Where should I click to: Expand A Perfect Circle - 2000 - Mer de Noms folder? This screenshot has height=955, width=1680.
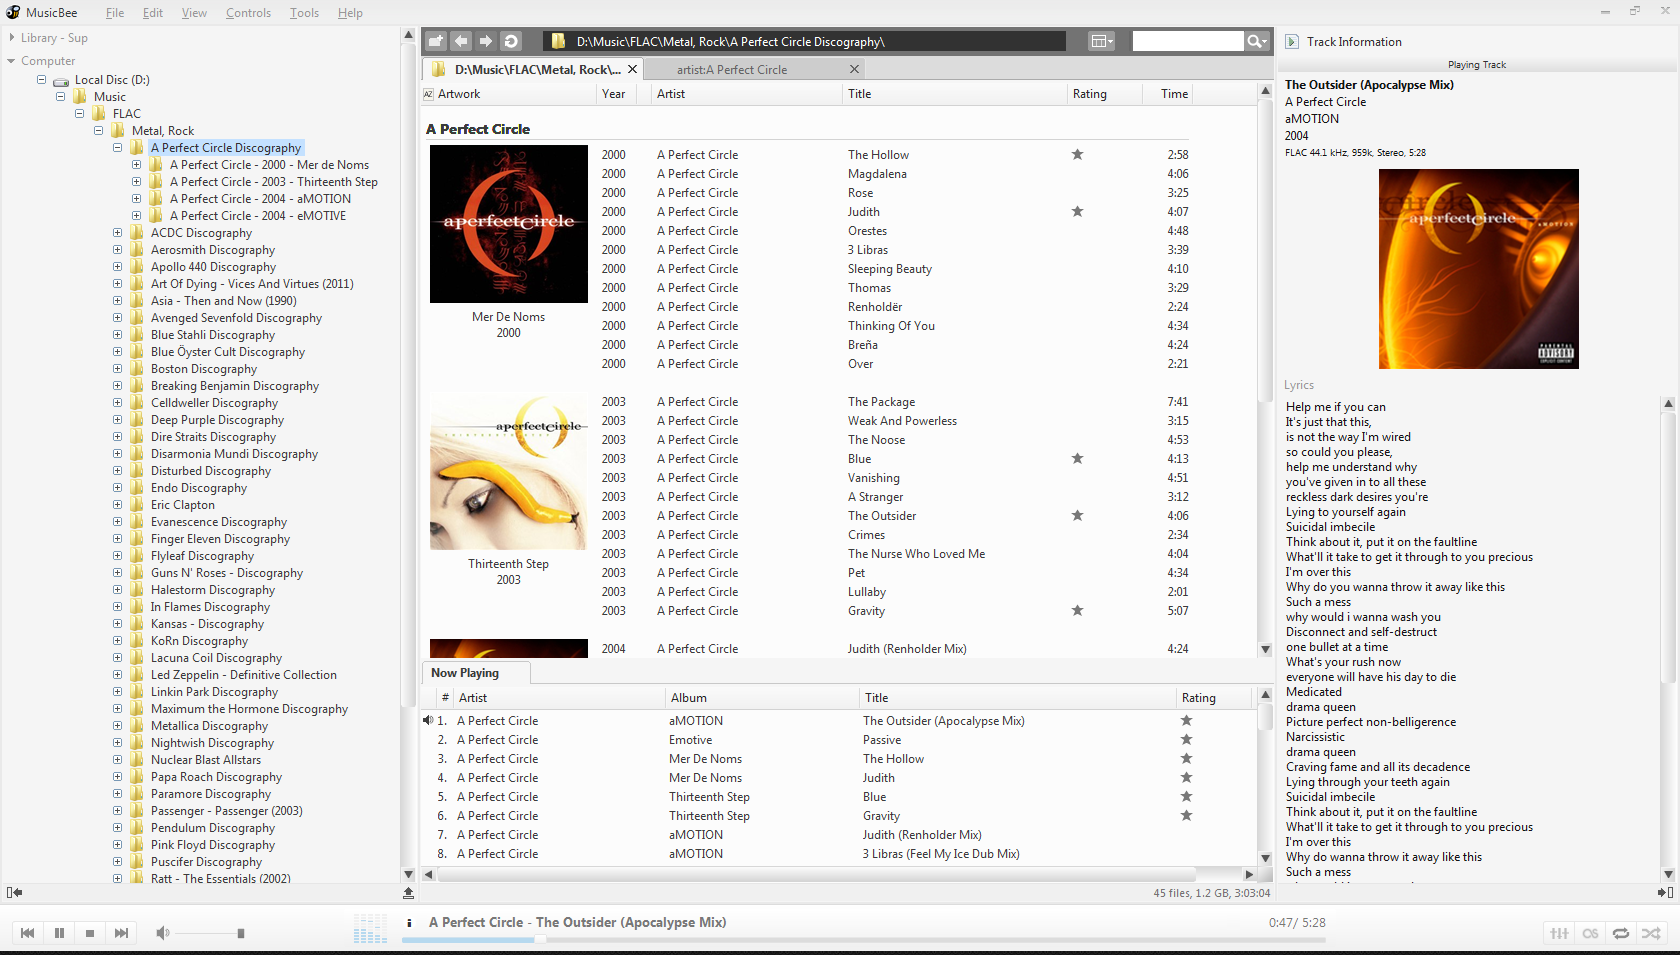click(136, 165)
